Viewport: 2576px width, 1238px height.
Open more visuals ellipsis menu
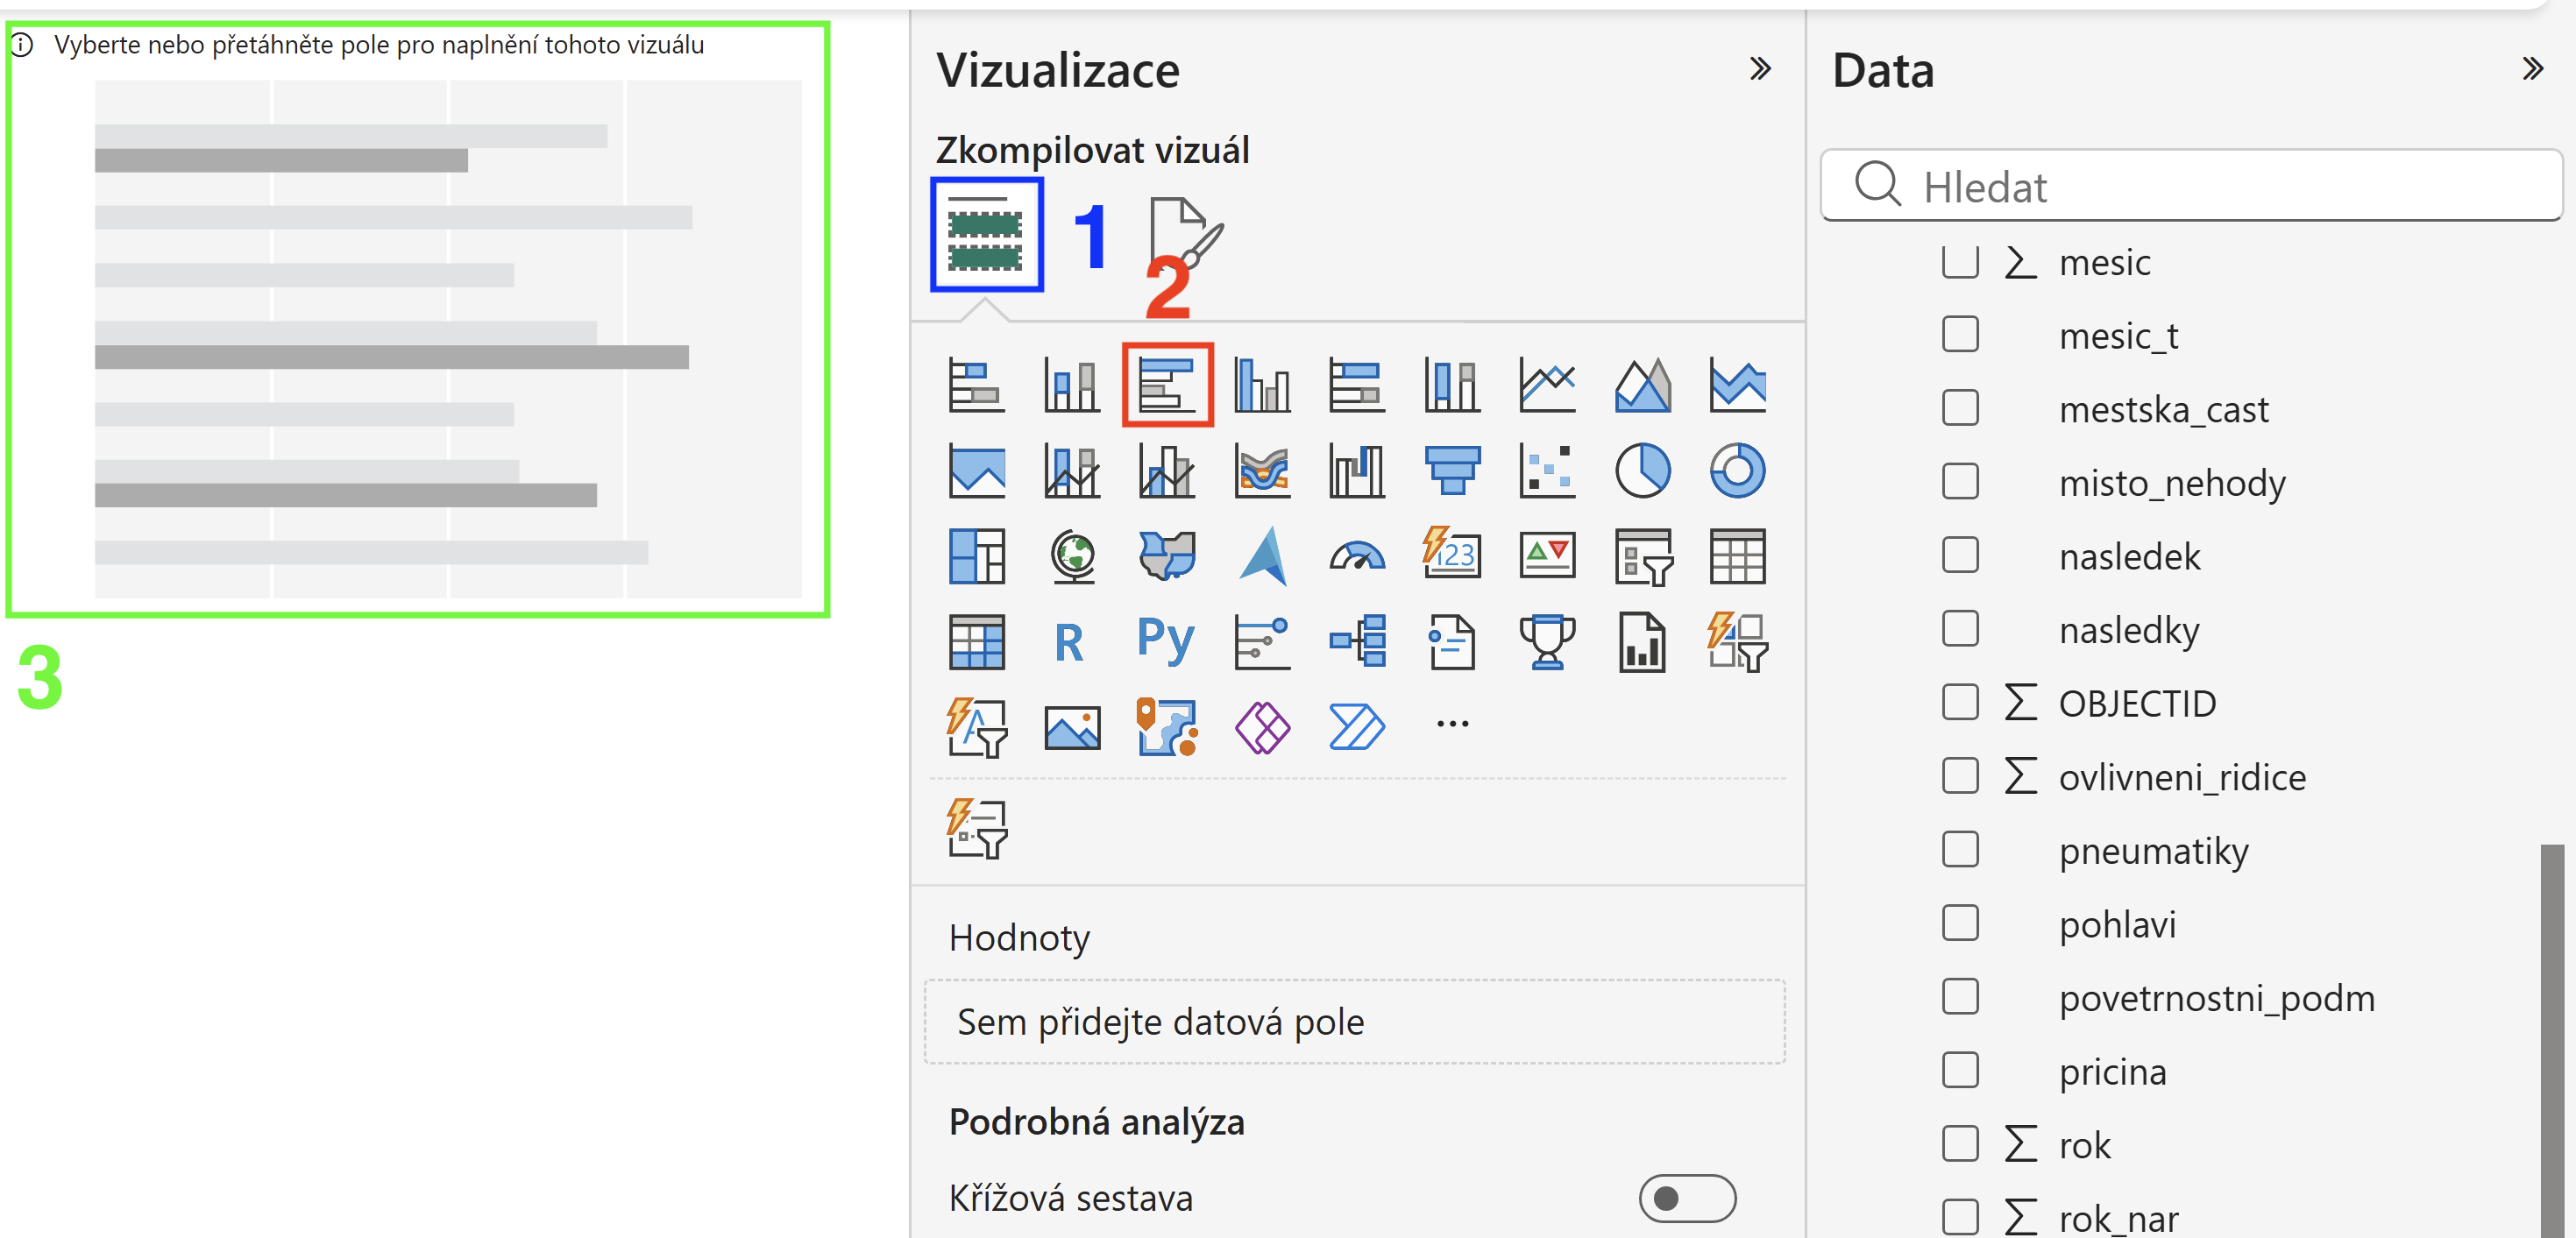click(1452, 724)
